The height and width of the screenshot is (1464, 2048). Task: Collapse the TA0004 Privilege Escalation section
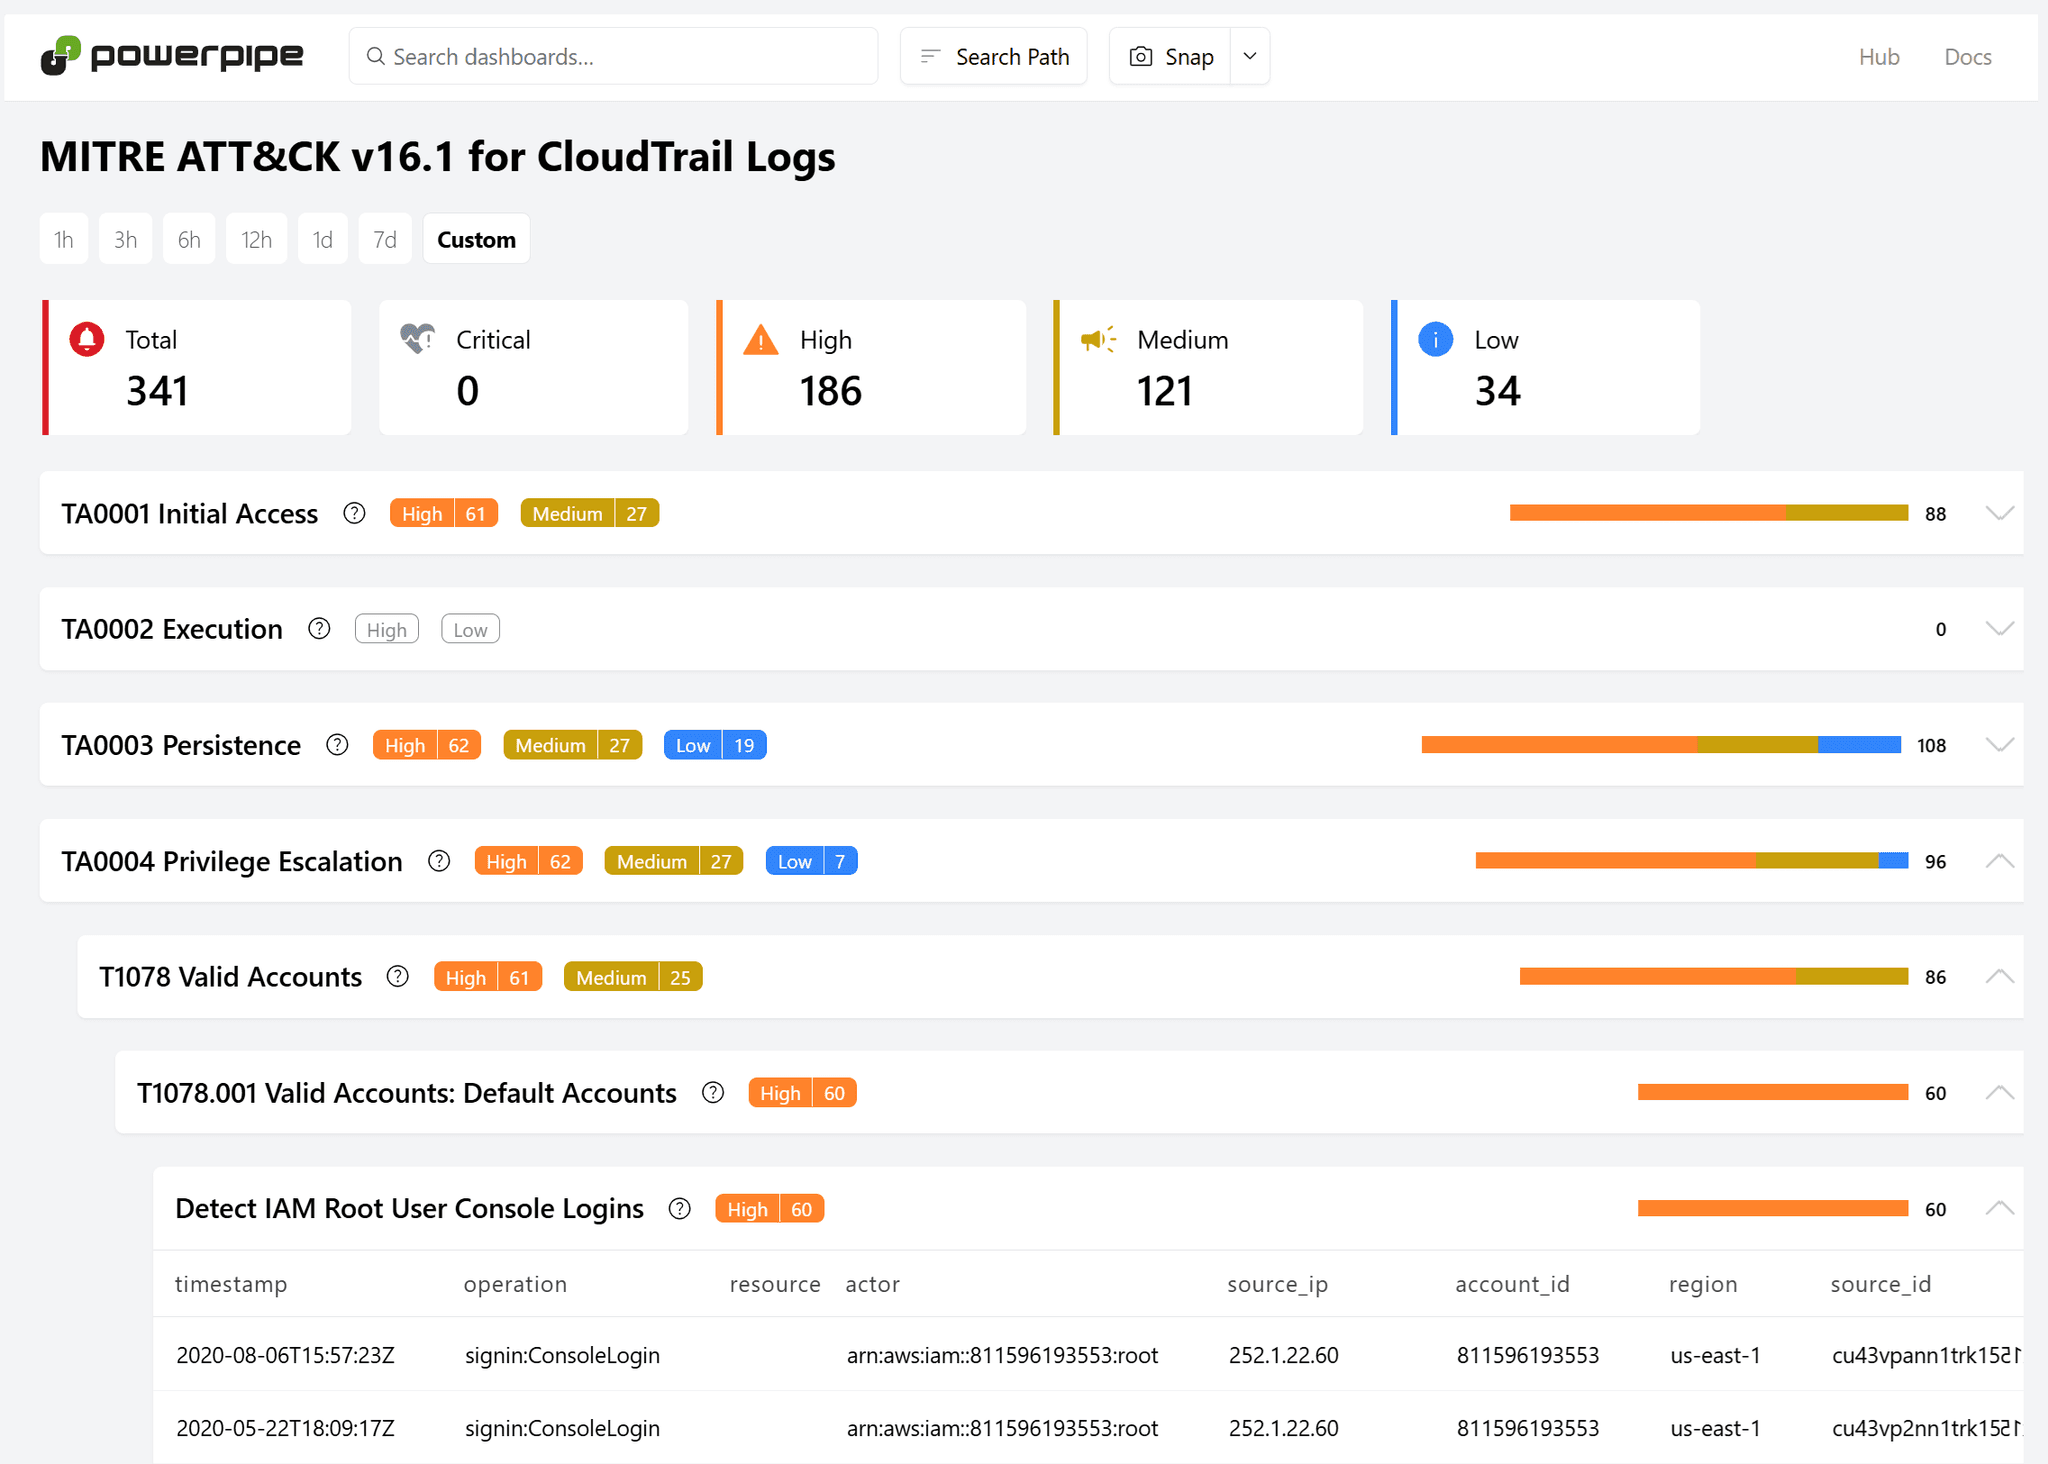click(x=1999, y=861)
